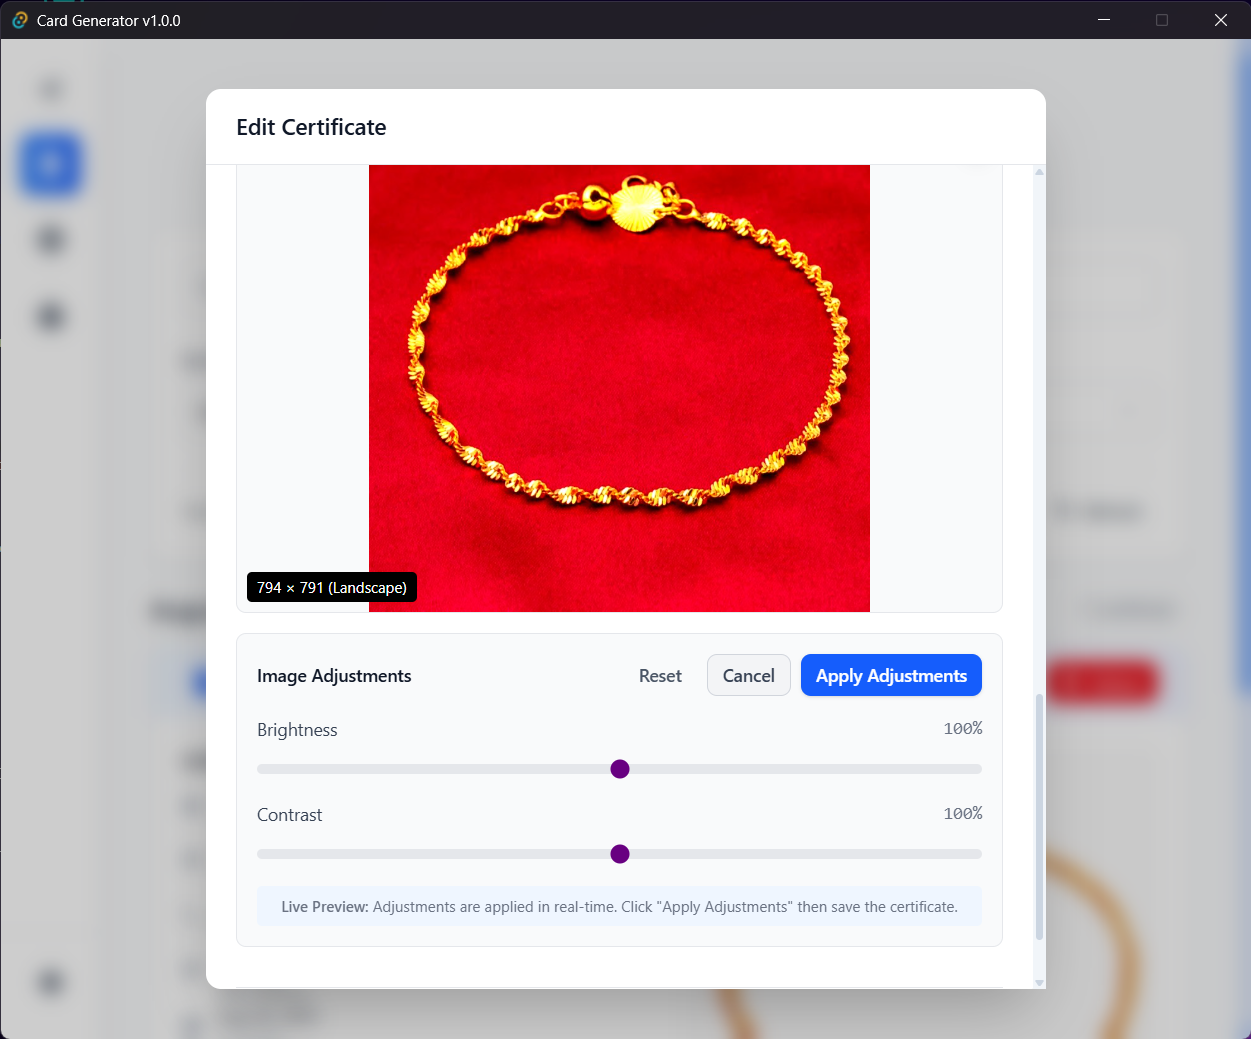This screenshot has width=1251, height=1039.
Task: Click the Brightness slider handle
Action: click(620, 769)
